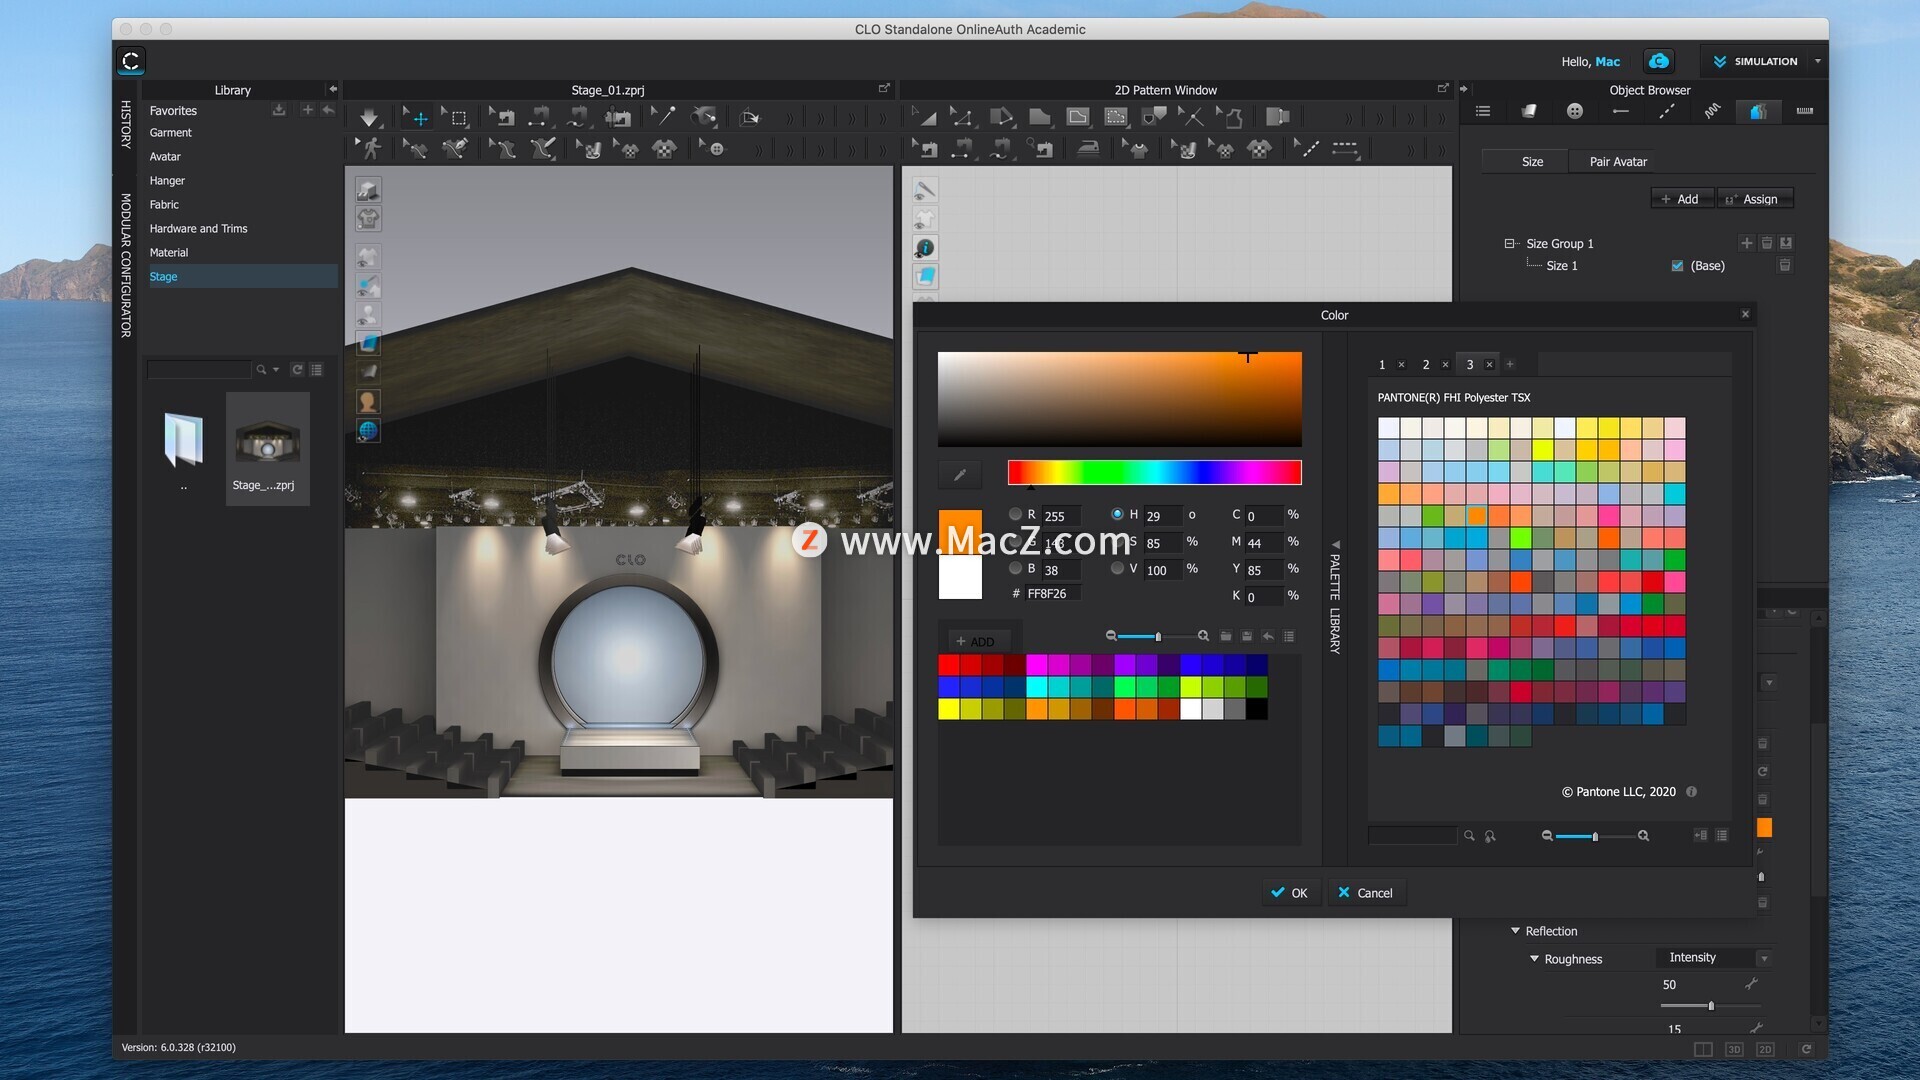Open Library search options dropdown
1920x1080 pixels.
click(x=276, y=369)
